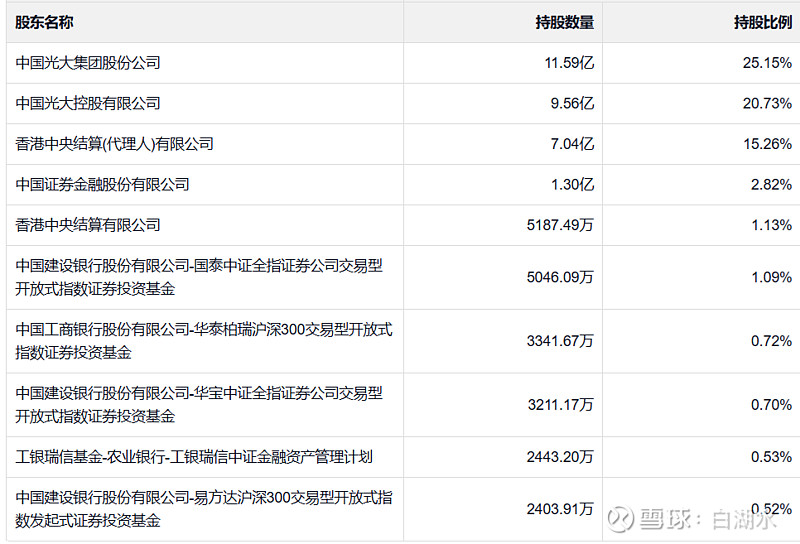
Task: Click the 股东名称 column header
Action: (x=44, y=22)
